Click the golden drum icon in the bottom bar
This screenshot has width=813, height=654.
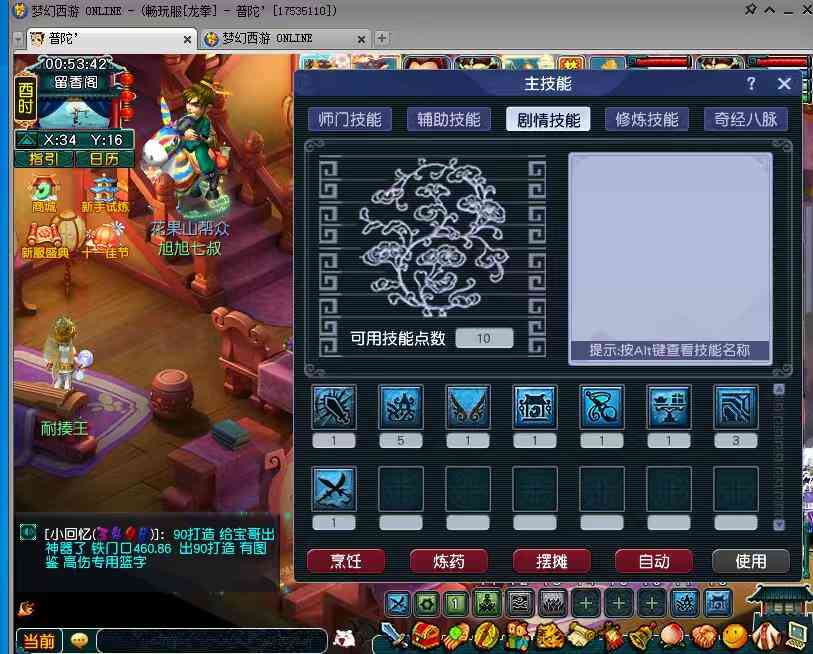coord(486,636)
